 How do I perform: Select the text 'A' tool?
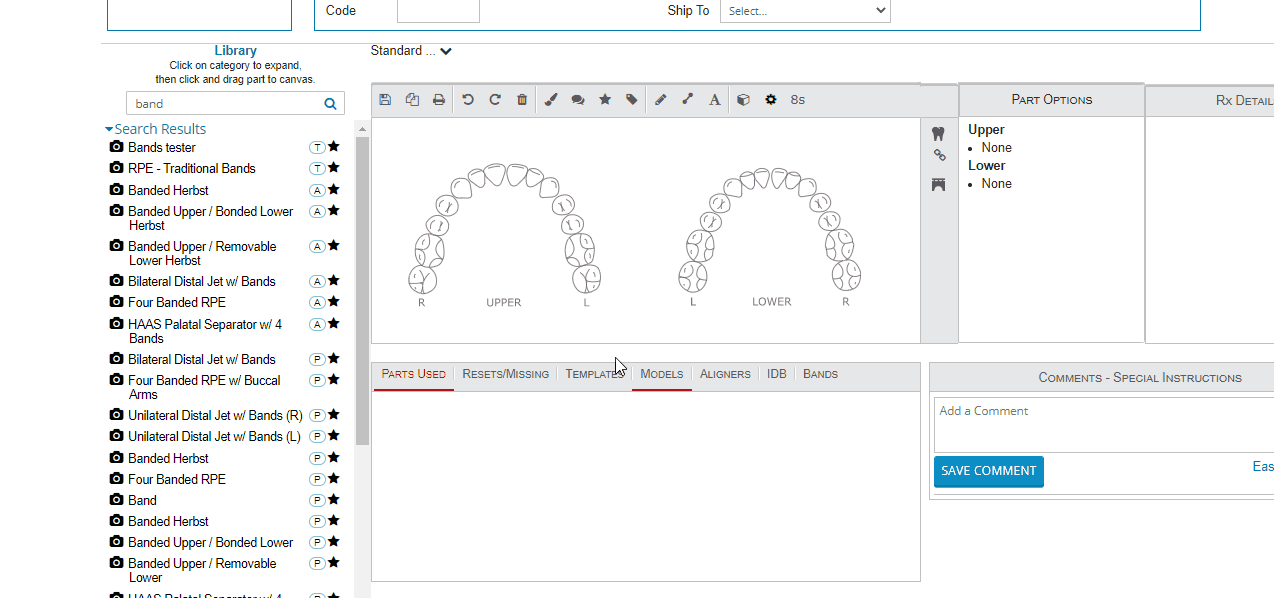tap(714, 100)
